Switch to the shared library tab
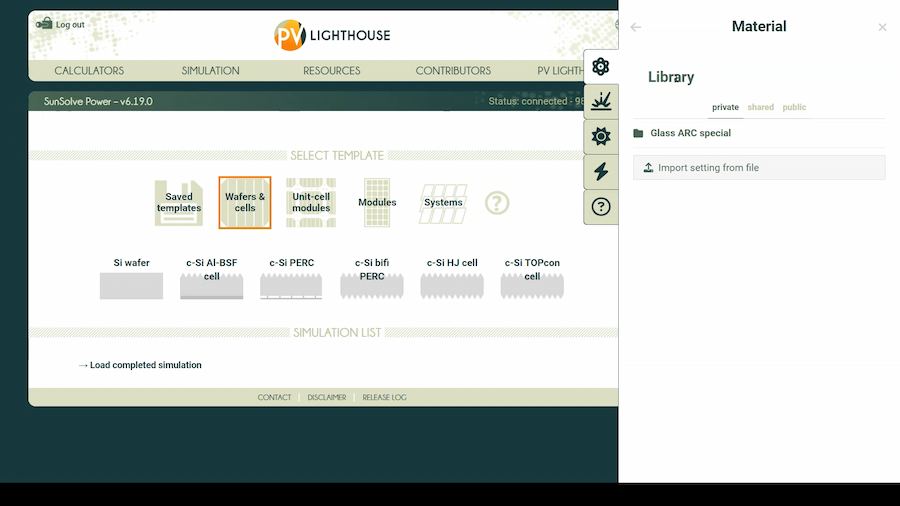The height and width of the screenshot is (506, 900). pos(761,107)
